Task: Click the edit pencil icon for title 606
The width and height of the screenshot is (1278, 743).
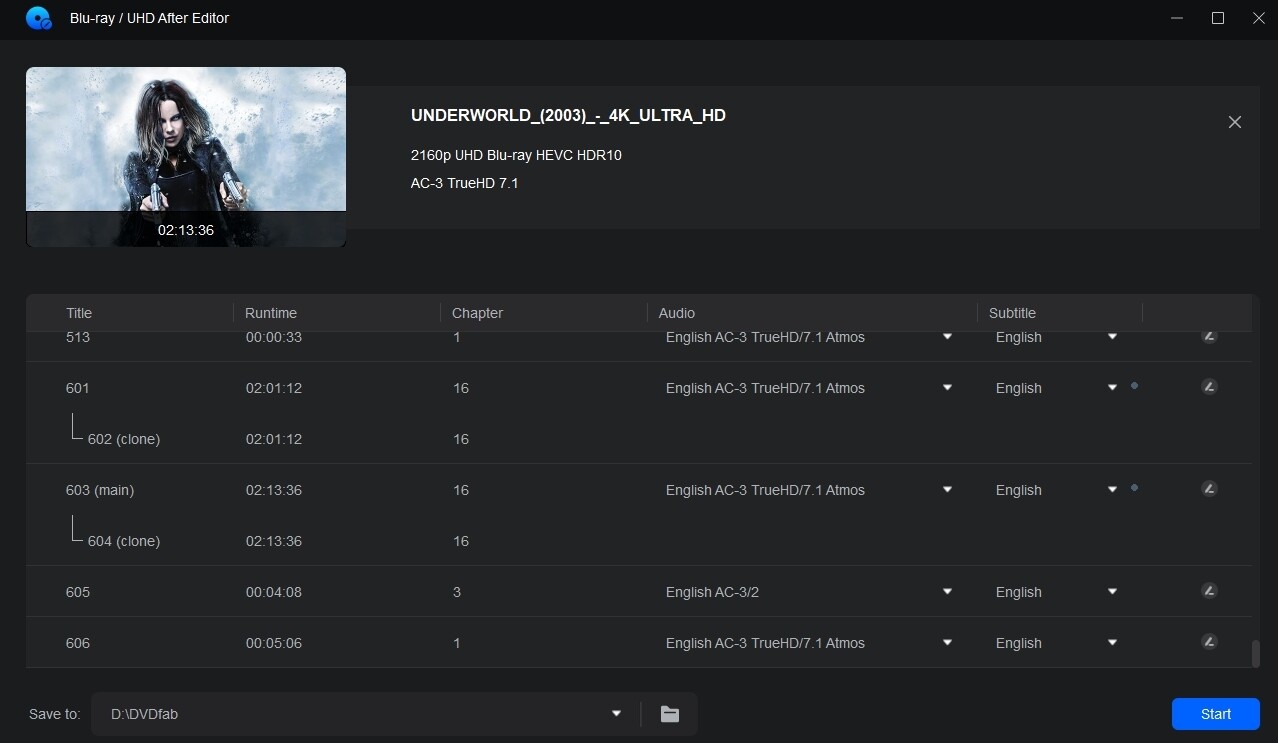Action: tap(1209, 642)
